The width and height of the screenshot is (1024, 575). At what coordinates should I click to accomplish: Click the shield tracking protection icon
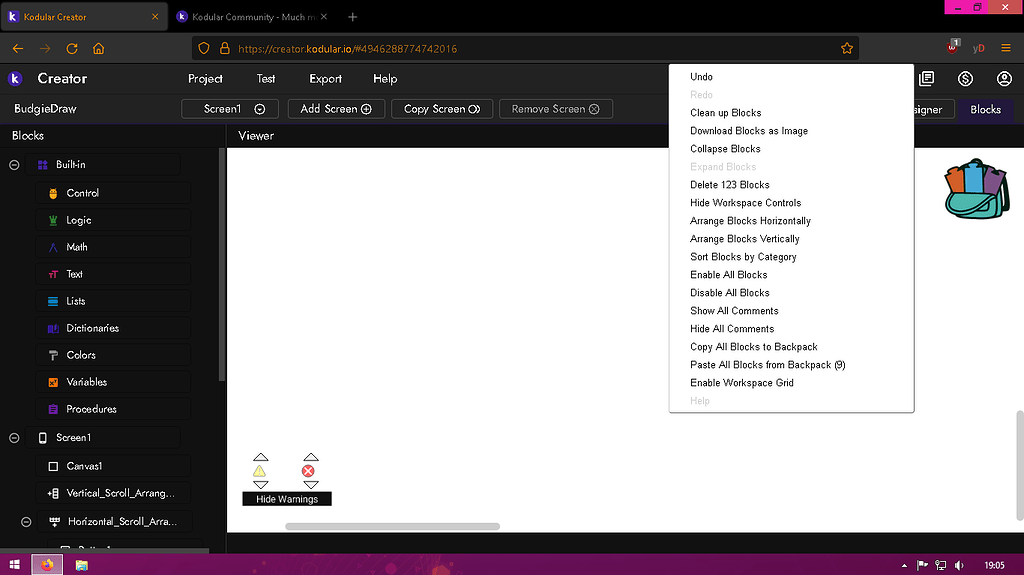pos(204,48)
